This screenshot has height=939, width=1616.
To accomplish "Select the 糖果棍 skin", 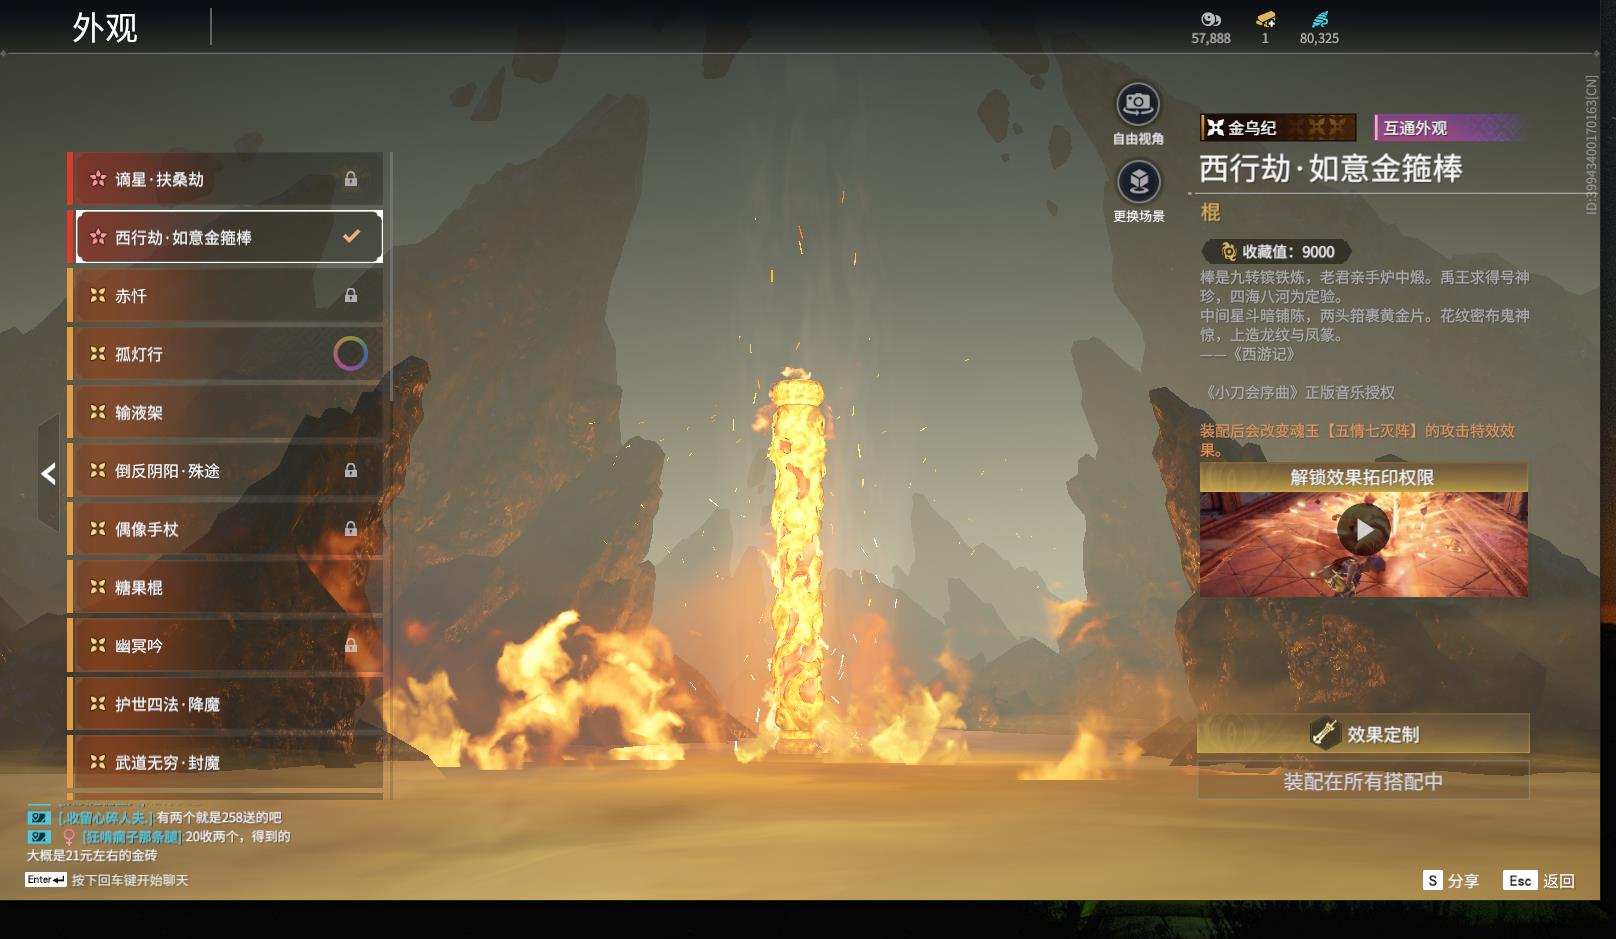I will pyautogui.click(x=225, y=587).
